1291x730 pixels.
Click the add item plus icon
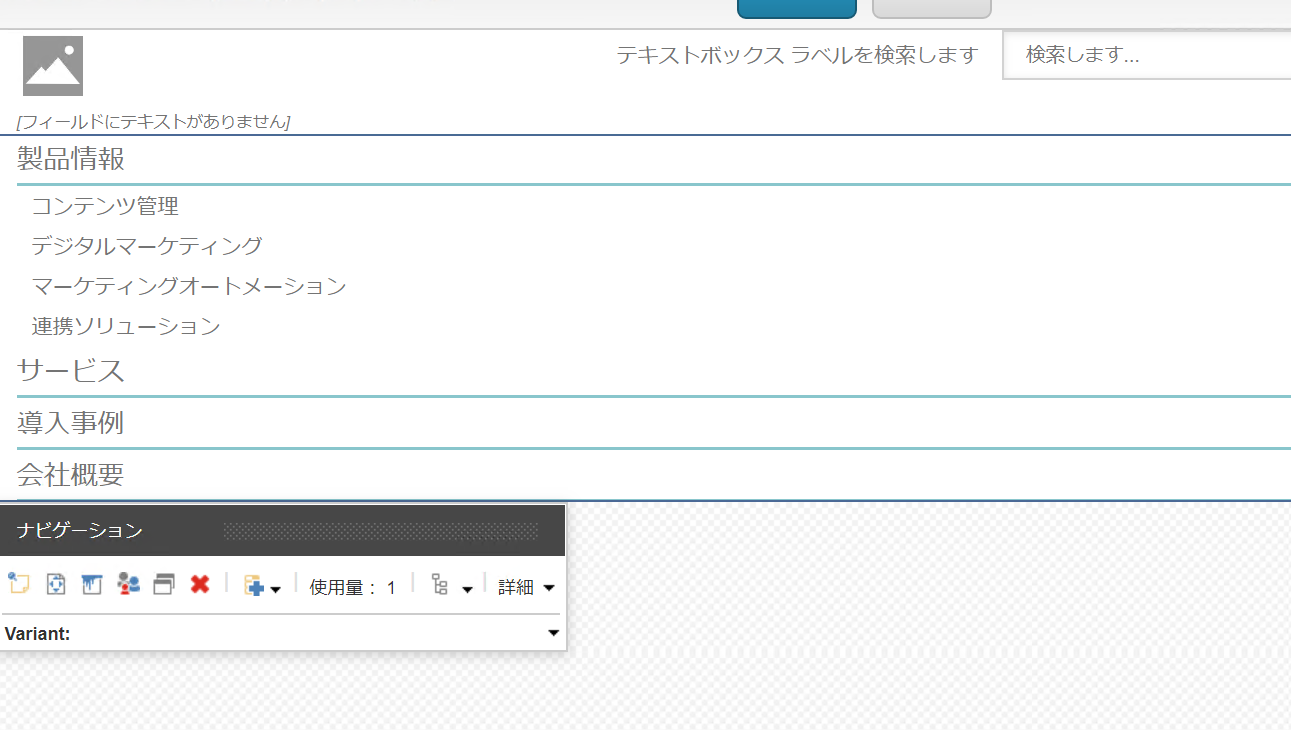point(255,587)
